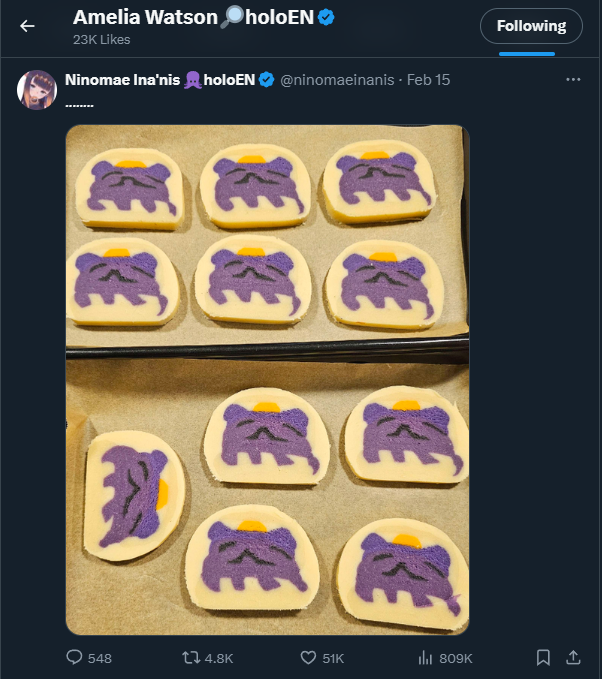Click the 23K Likes subtitle

[102, 40]
